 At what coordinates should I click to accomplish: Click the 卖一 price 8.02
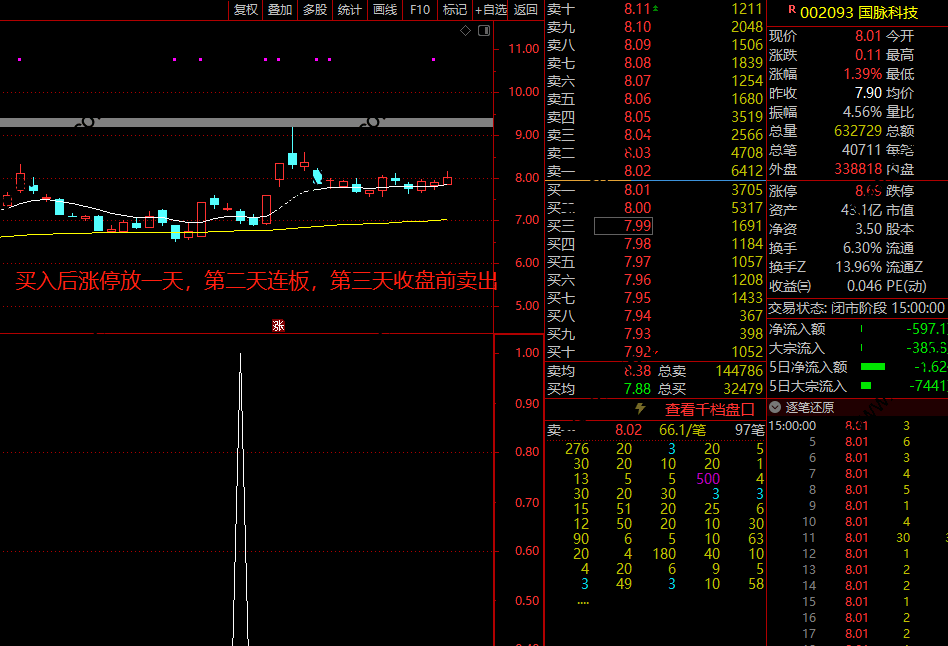637,171
